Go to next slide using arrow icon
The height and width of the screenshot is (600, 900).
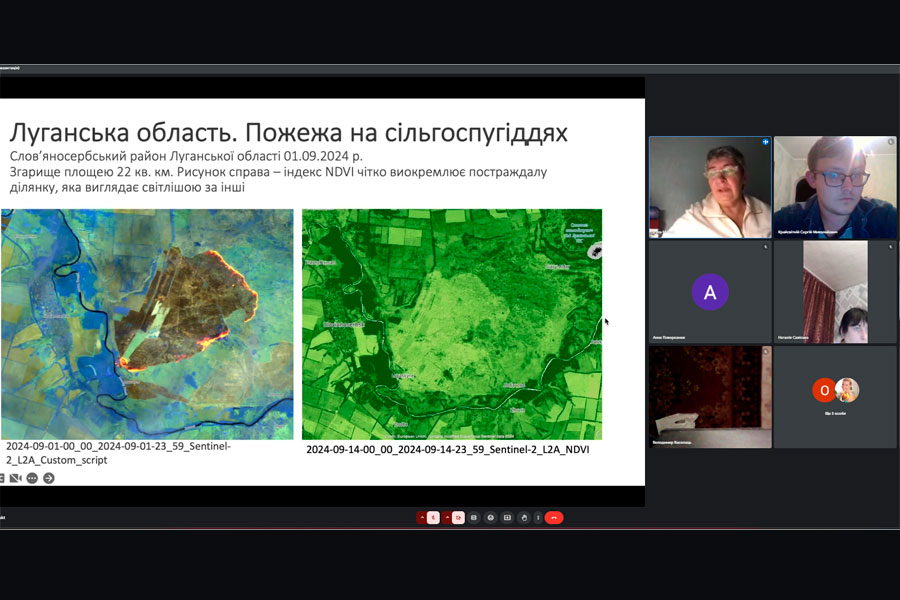49,478
